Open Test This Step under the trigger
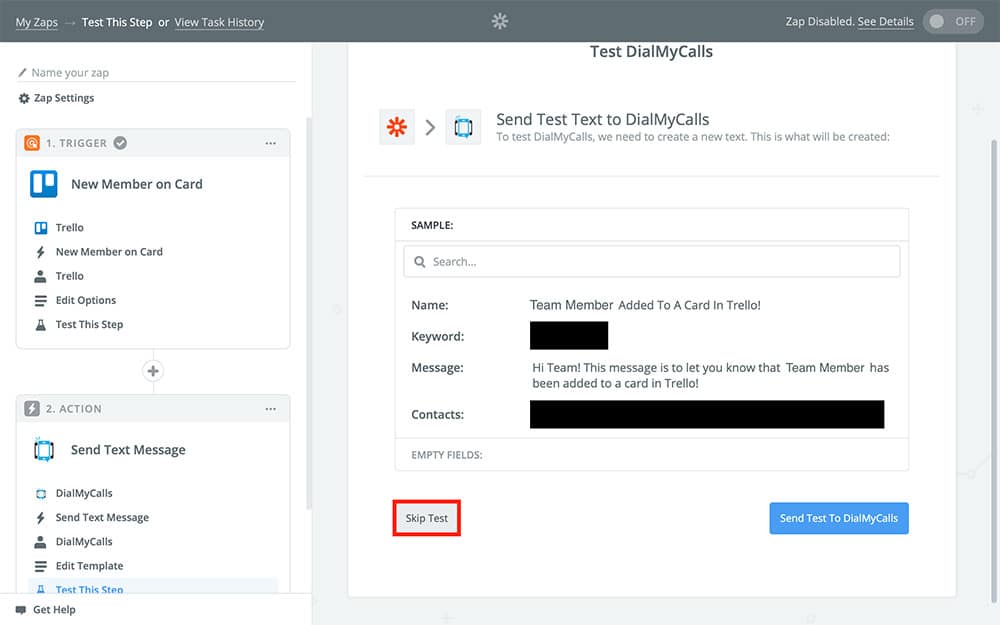Viewport: 1000px width, 625px height. click(89, 324)
